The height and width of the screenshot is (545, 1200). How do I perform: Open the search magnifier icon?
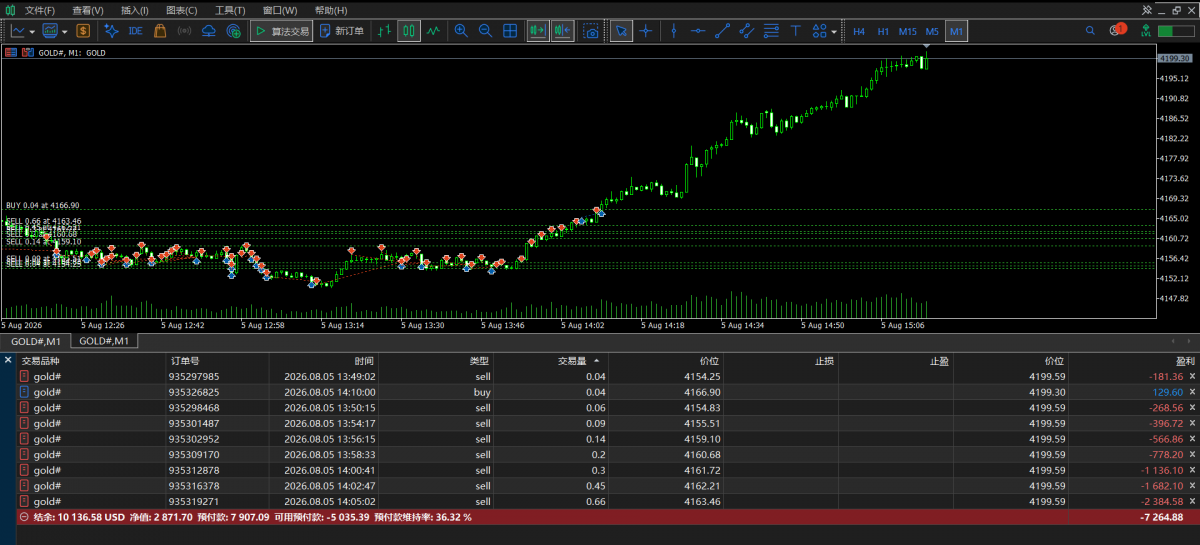click(x=1091, y=31)
